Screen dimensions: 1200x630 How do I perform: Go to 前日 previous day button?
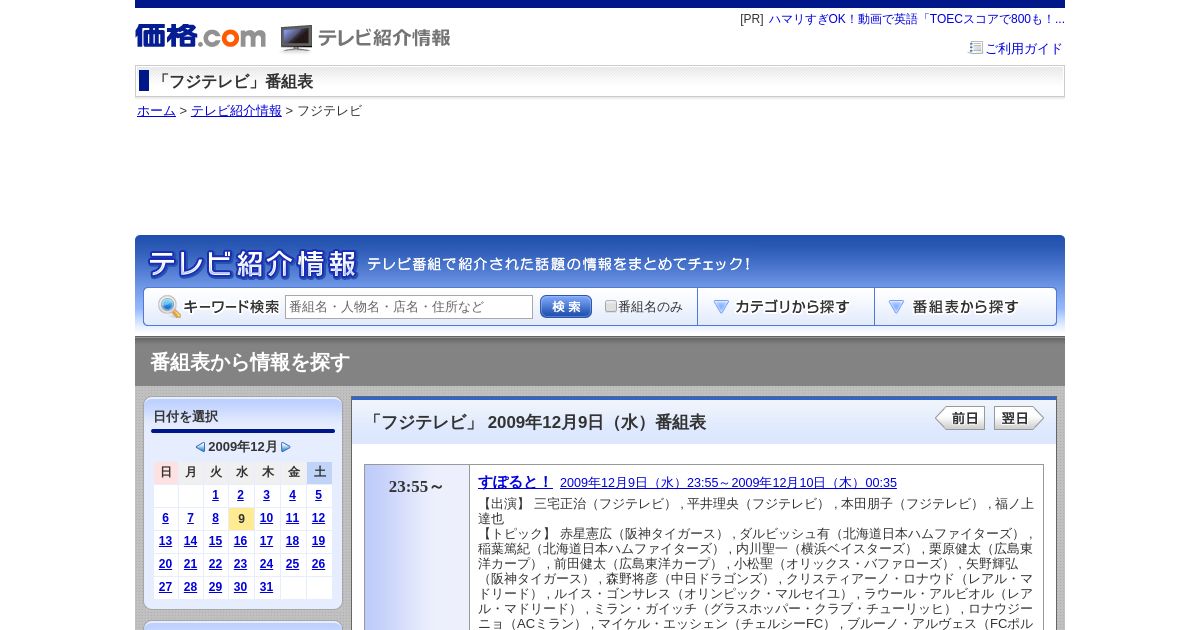point(960,418)
